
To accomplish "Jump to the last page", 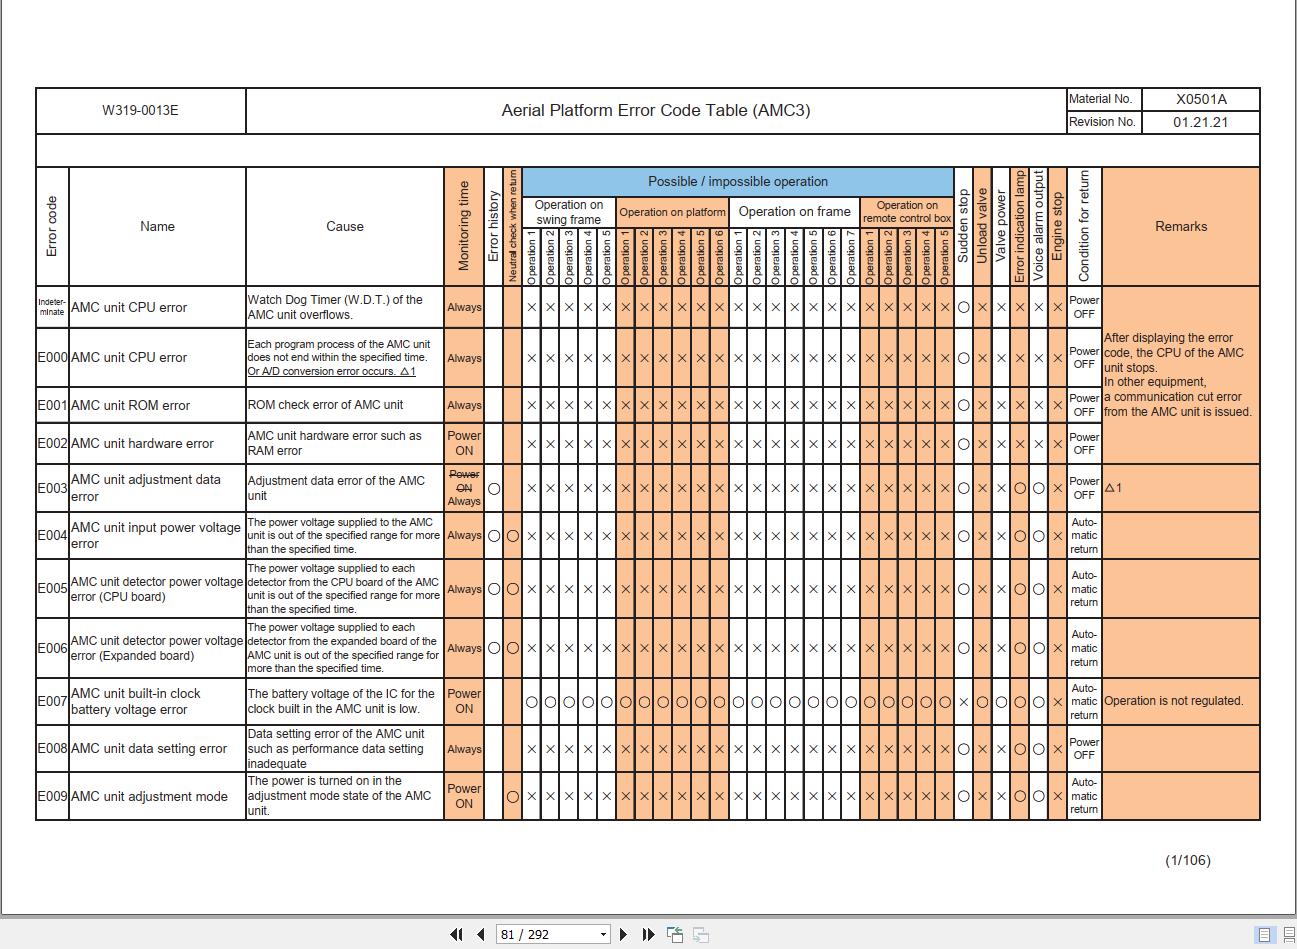I will 645,933.
